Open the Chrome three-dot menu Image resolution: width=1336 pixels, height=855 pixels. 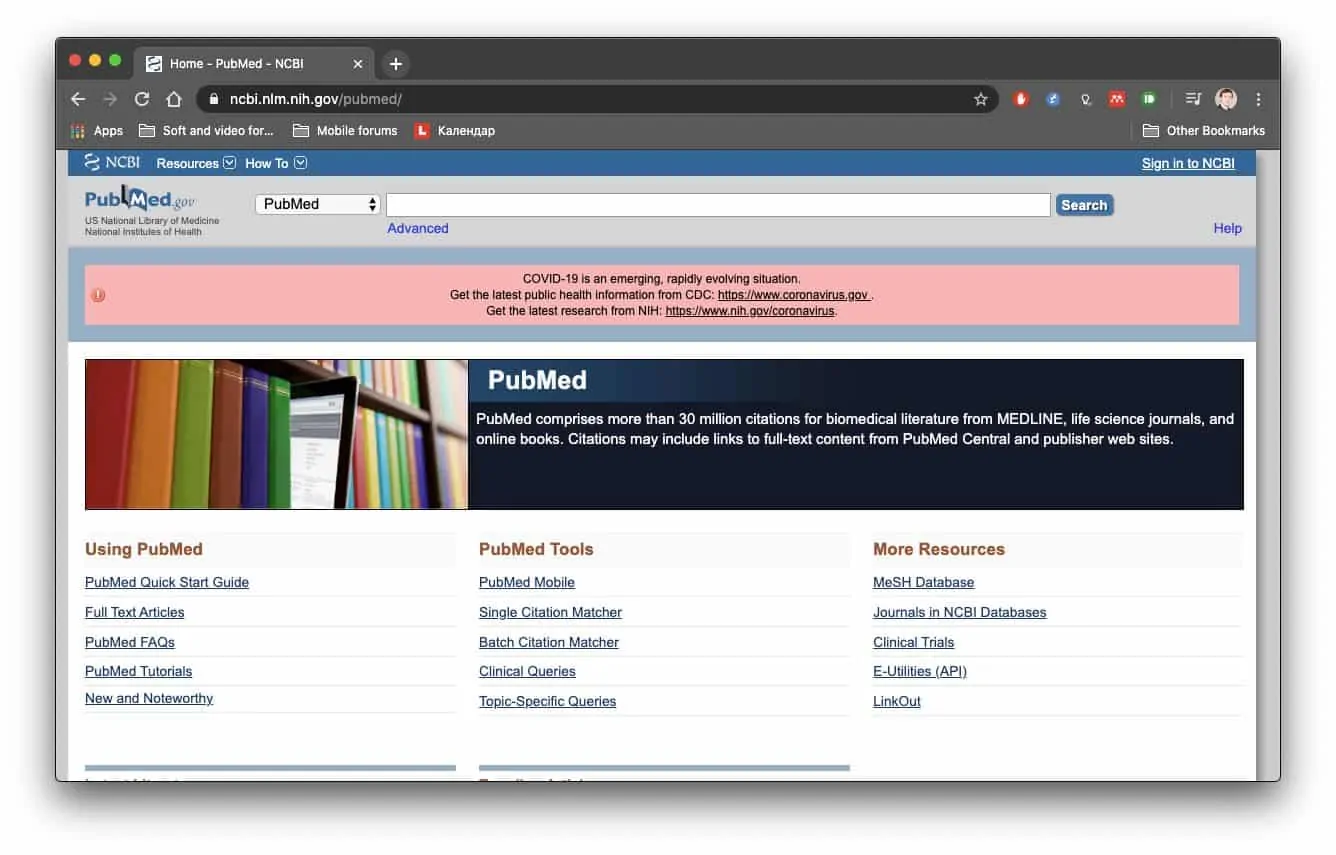click(1258, 99)
